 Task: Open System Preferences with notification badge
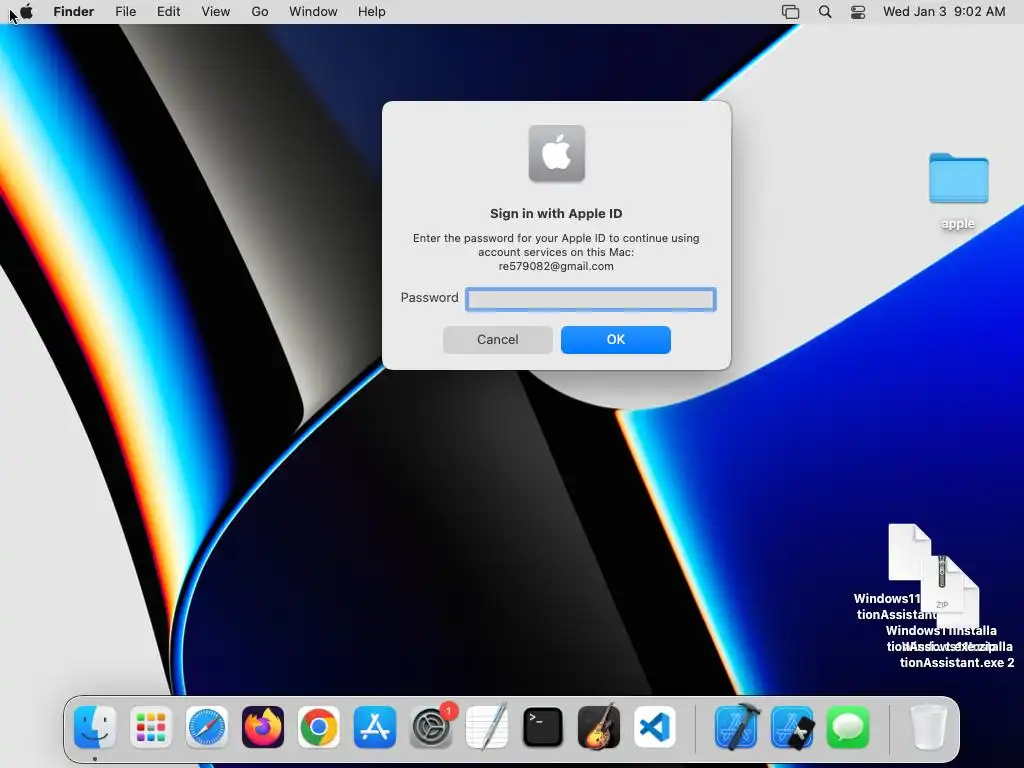431,727
